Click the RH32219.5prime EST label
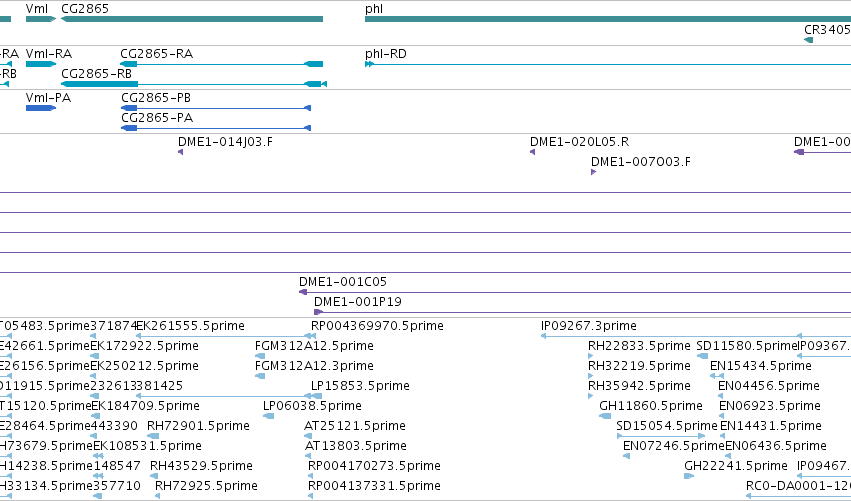This screenshot has height=501, width=851. click(639, 366)
